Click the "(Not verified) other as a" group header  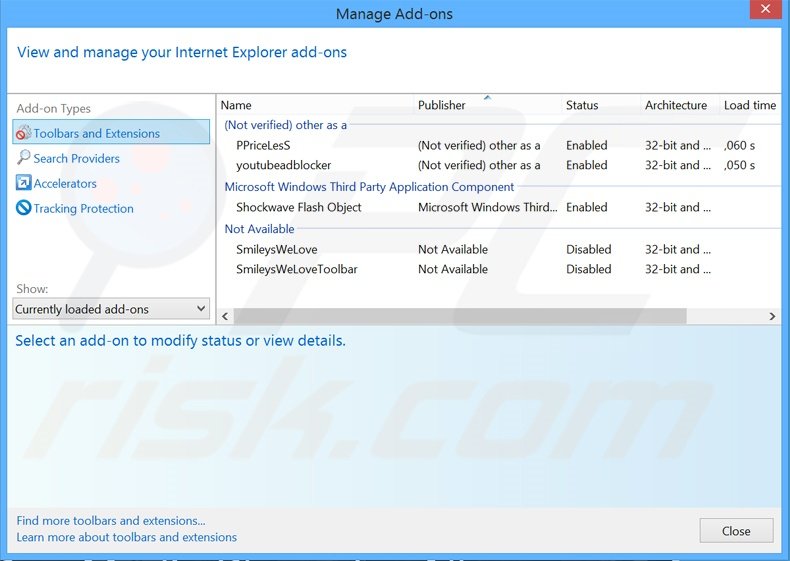tap(286, 125)
